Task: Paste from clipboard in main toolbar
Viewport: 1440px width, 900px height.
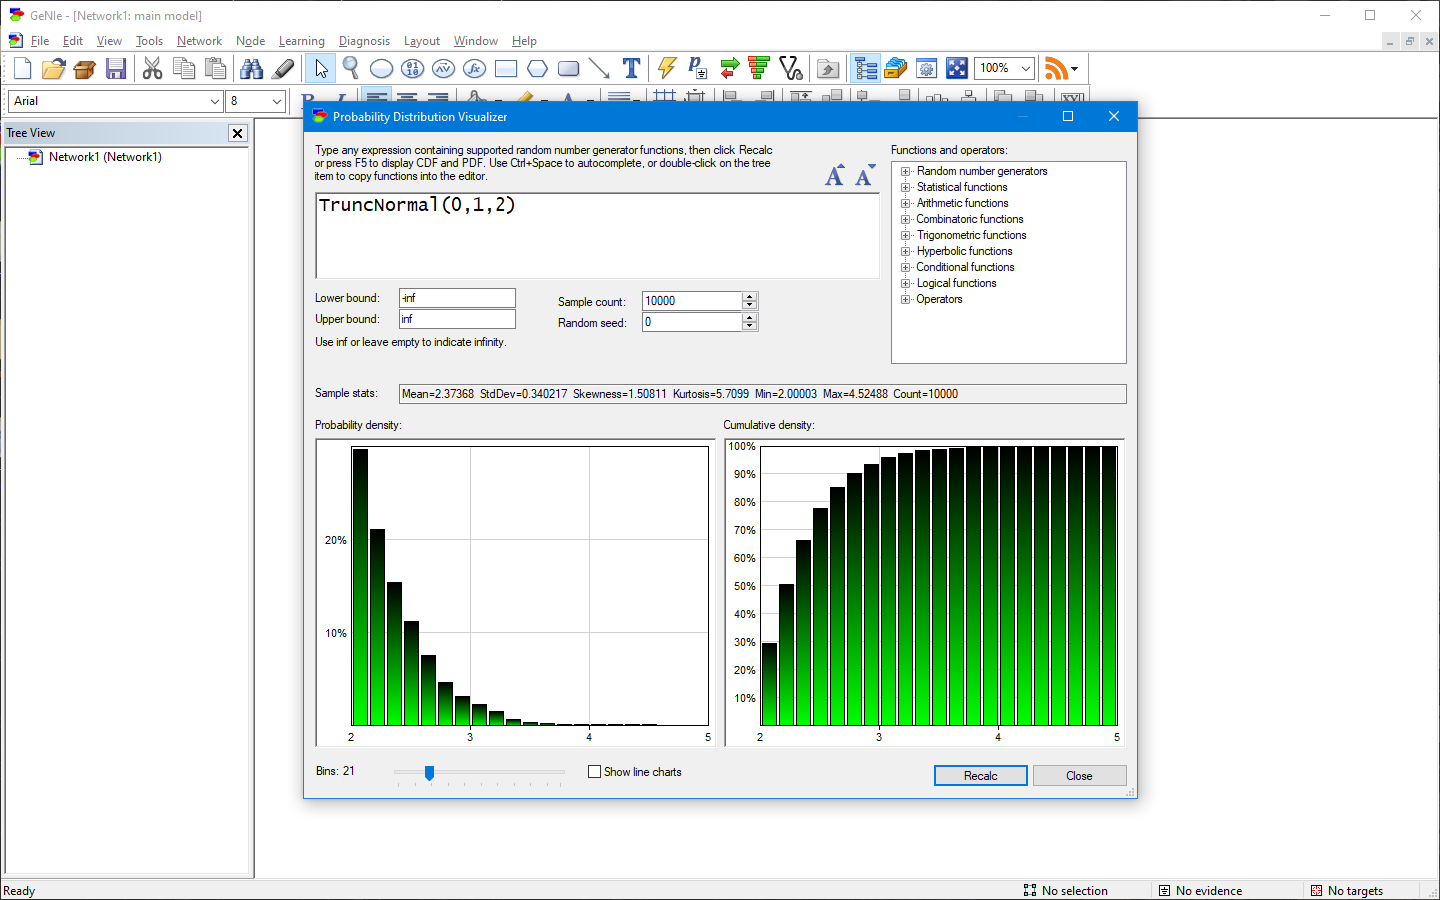Action: point(215,68)
